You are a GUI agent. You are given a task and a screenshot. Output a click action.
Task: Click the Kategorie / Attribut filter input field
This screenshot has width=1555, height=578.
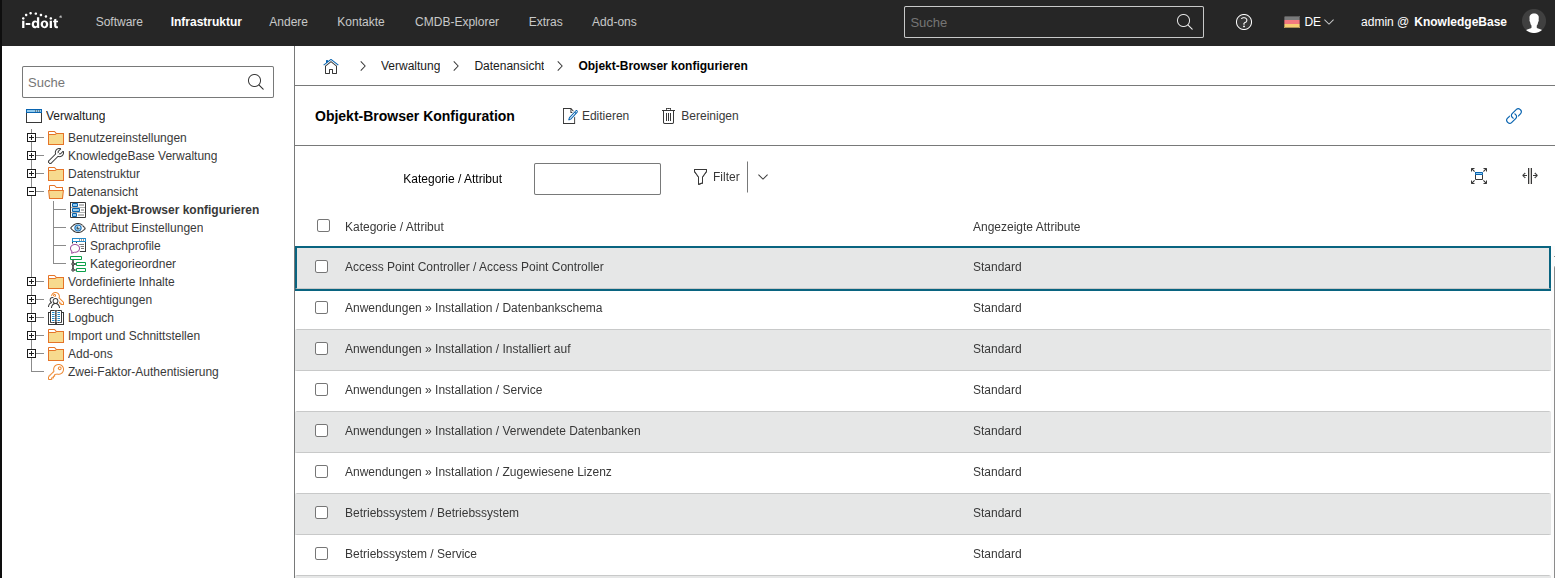tap(597, 179)
